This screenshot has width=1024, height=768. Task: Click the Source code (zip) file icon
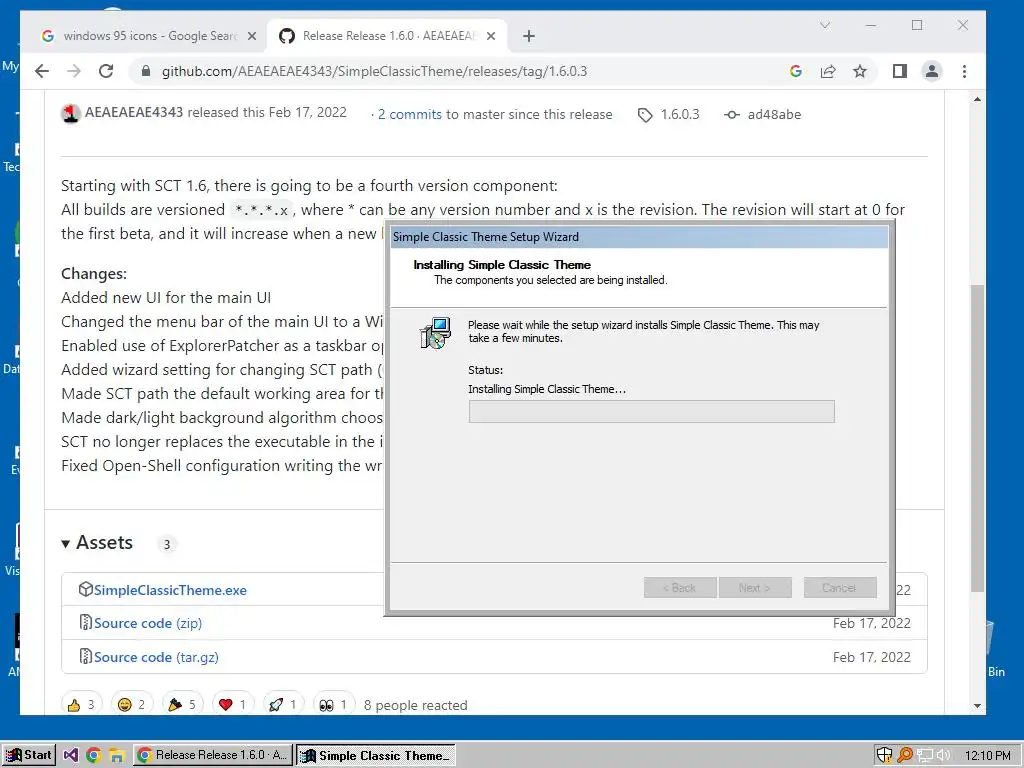86,622
